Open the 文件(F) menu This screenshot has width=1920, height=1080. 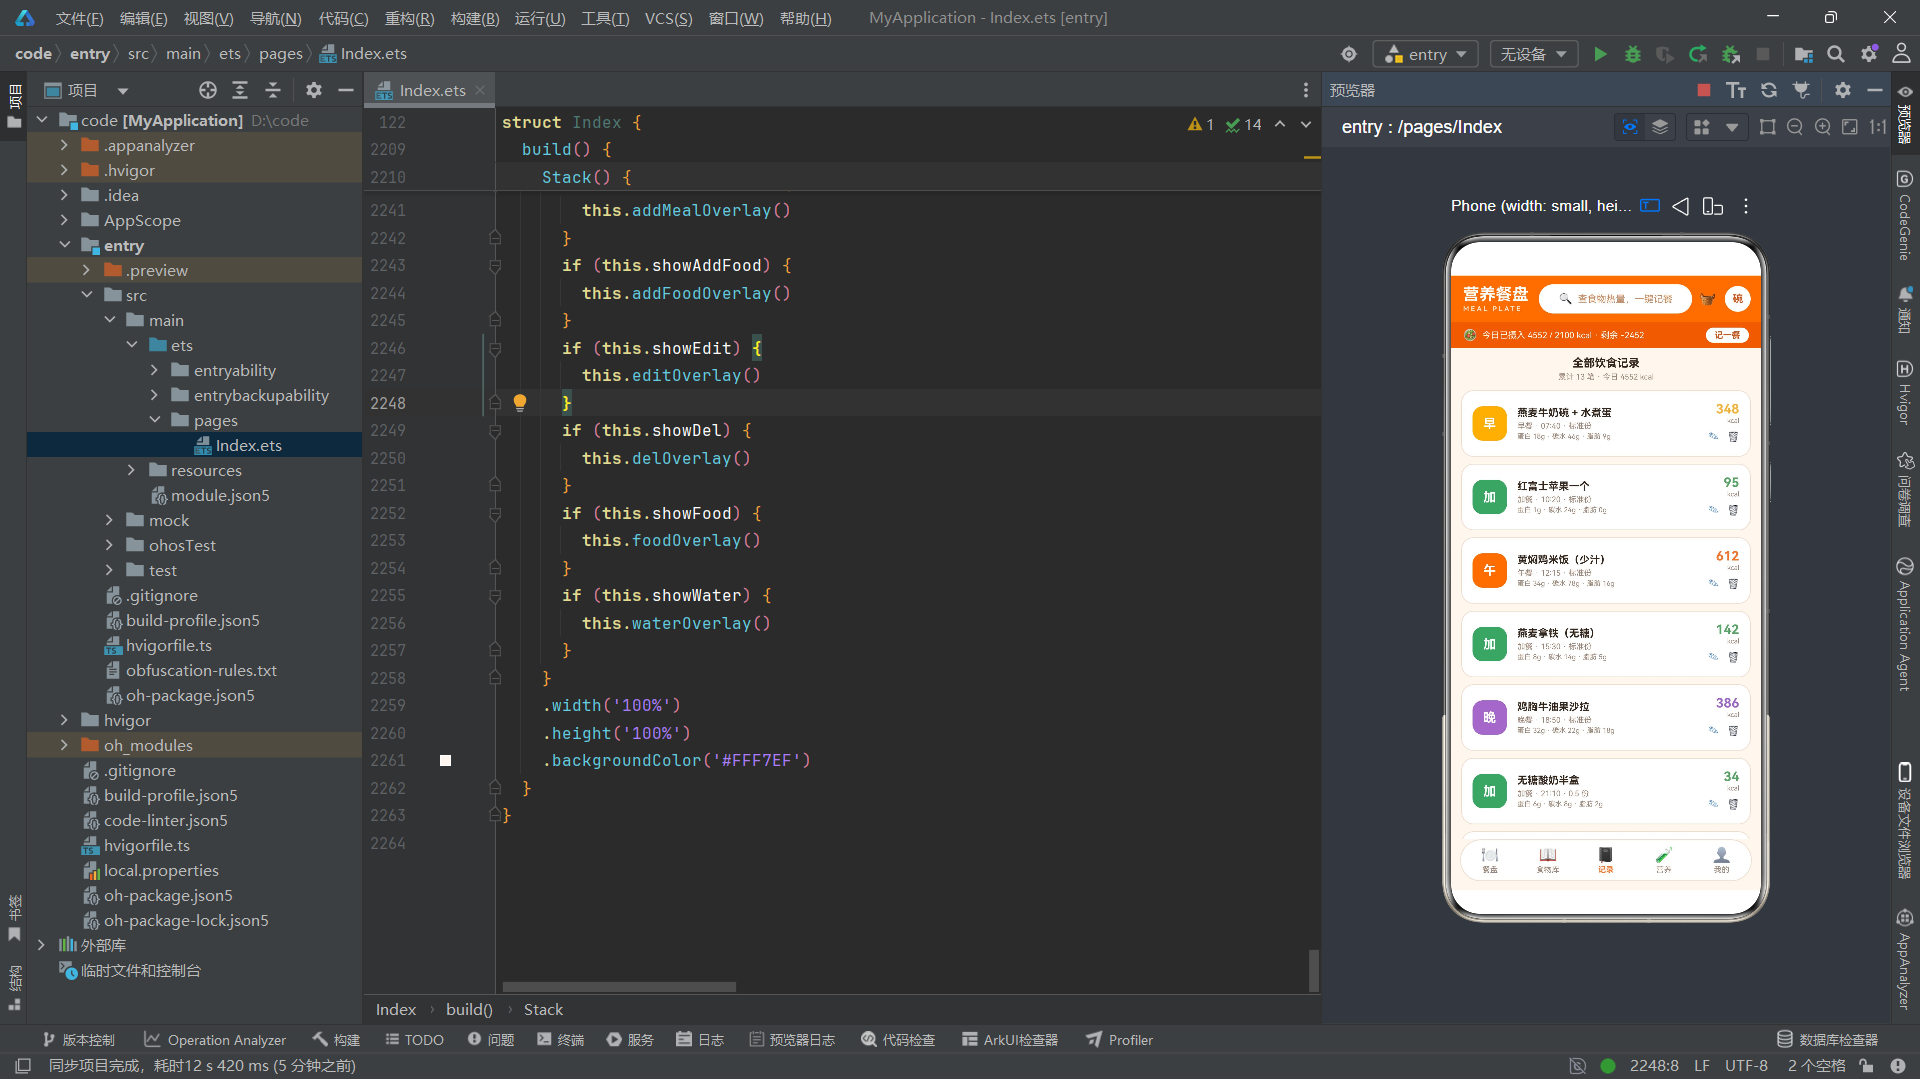tap(79, 18)
